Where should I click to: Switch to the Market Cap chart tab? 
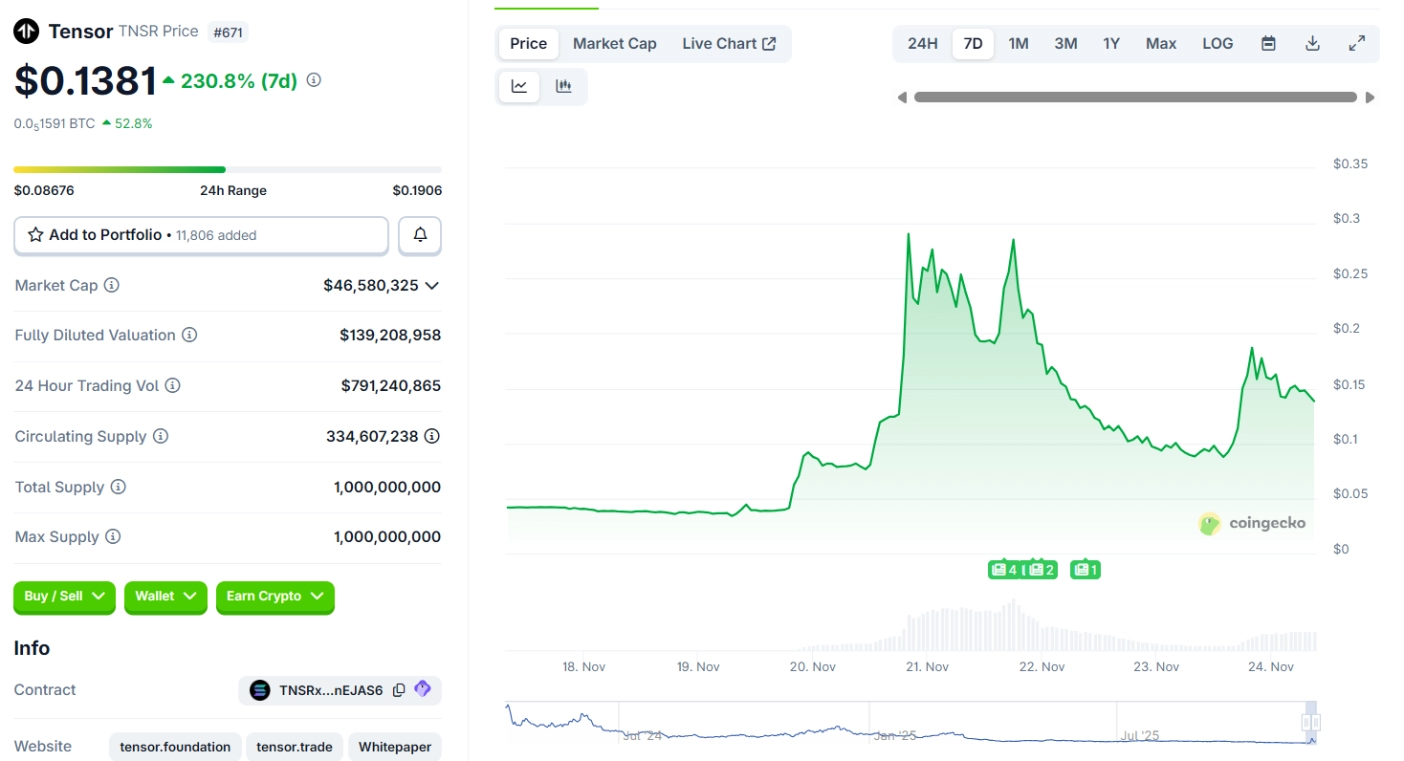(614, 43)
